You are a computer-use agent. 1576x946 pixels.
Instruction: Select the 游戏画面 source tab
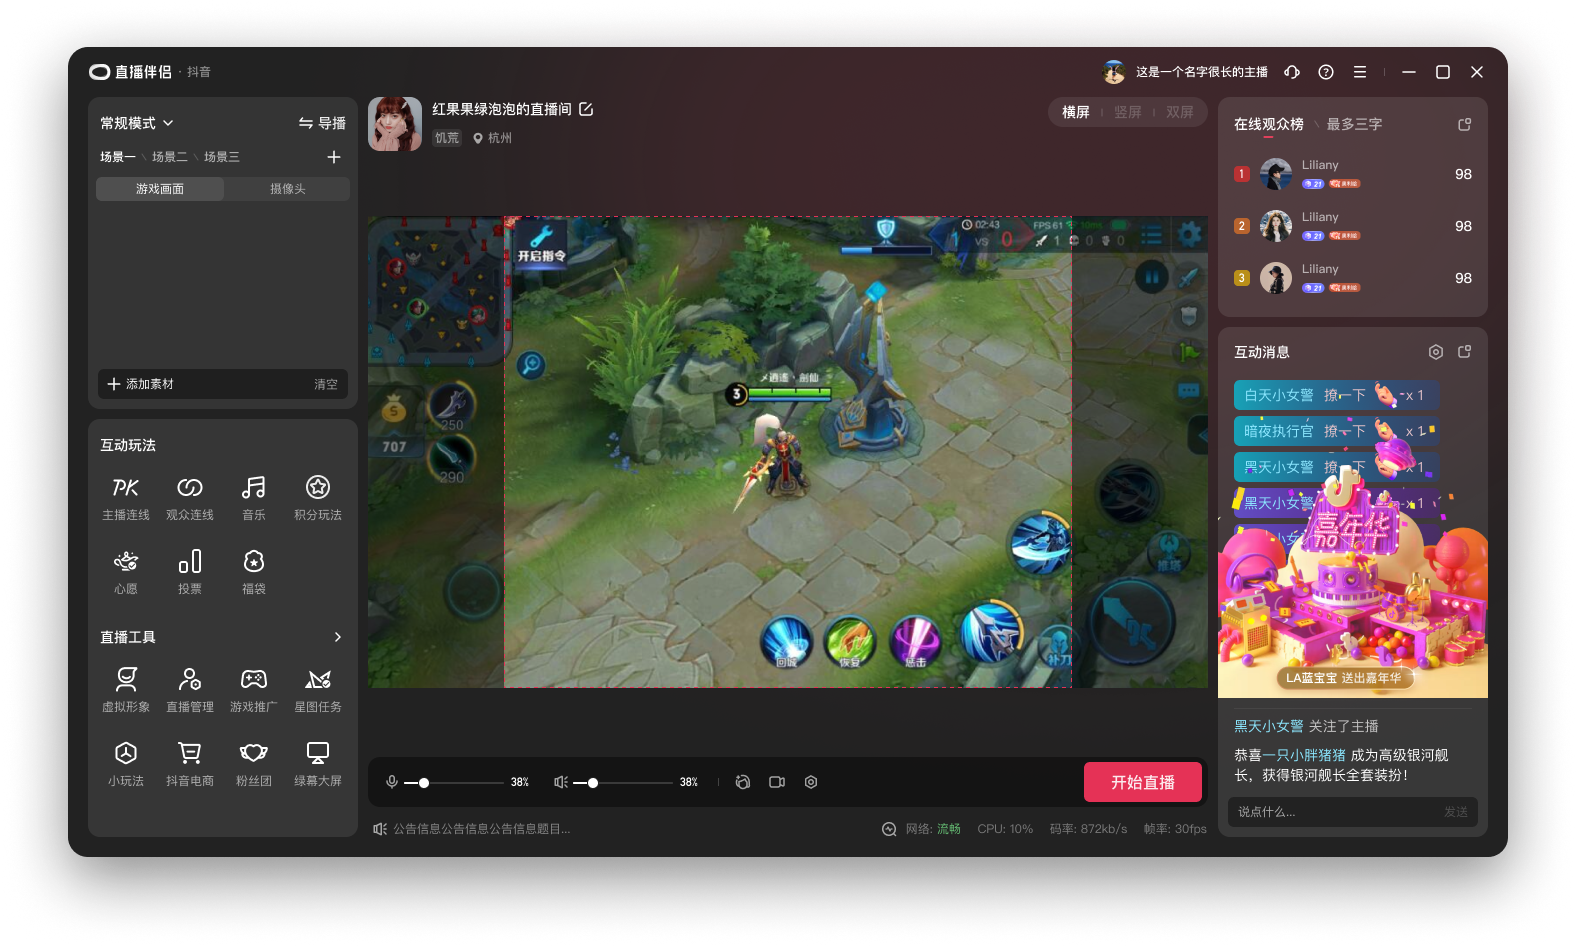coord(160,189)
